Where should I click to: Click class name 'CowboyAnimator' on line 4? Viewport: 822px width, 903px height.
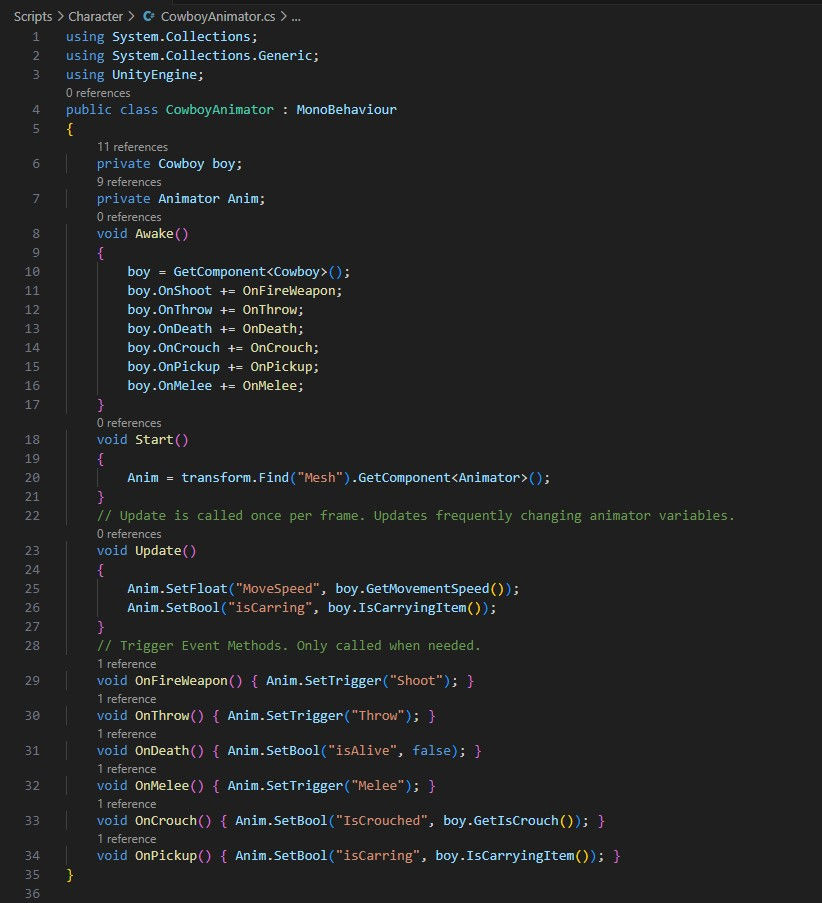(219, 110)
